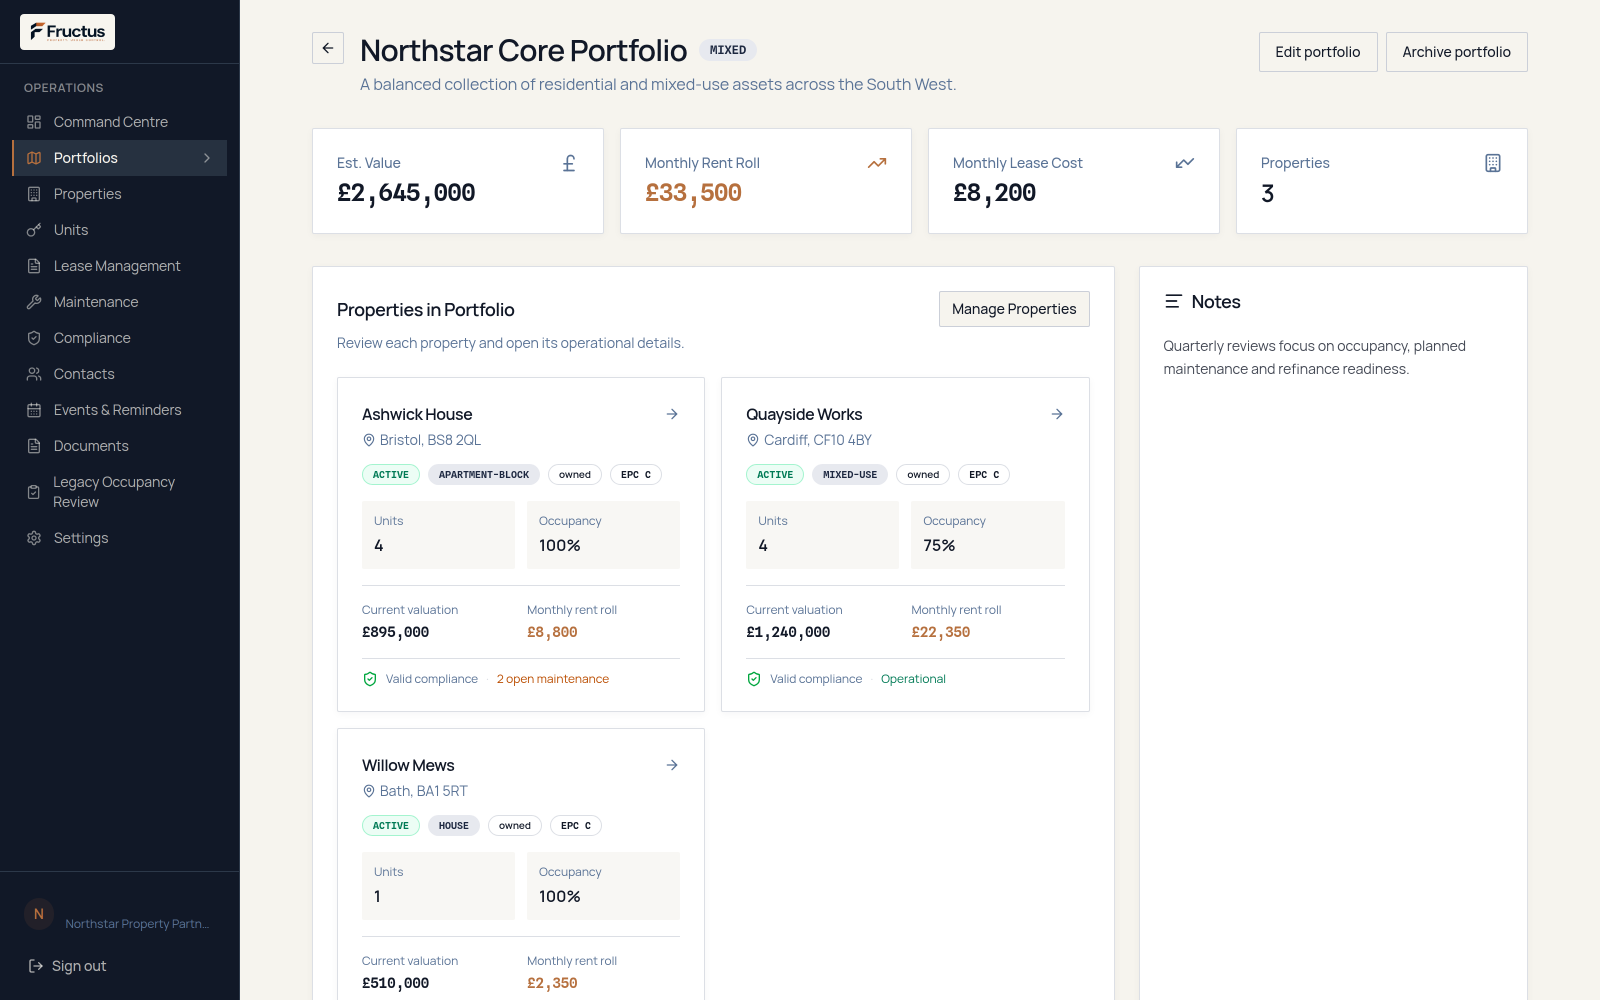
Task: Click the Events & Reminders calendar icon
Action: 34,410
